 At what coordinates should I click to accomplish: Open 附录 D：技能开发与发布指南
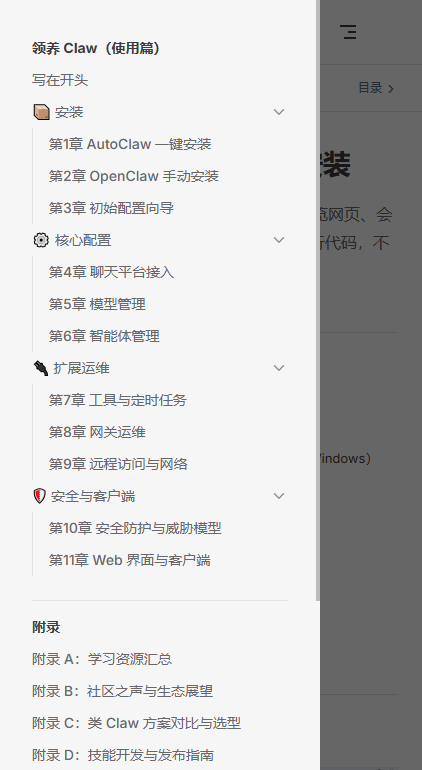(x=123, y=755)
